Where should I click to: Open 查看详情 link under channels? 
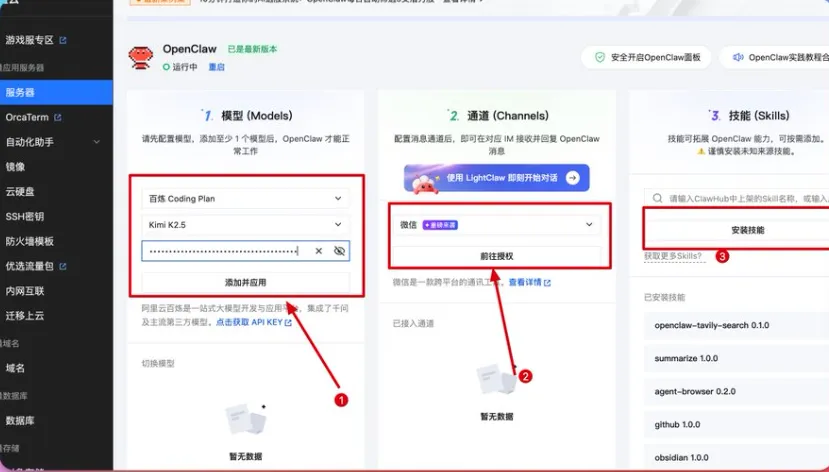(x=525, y=282)
